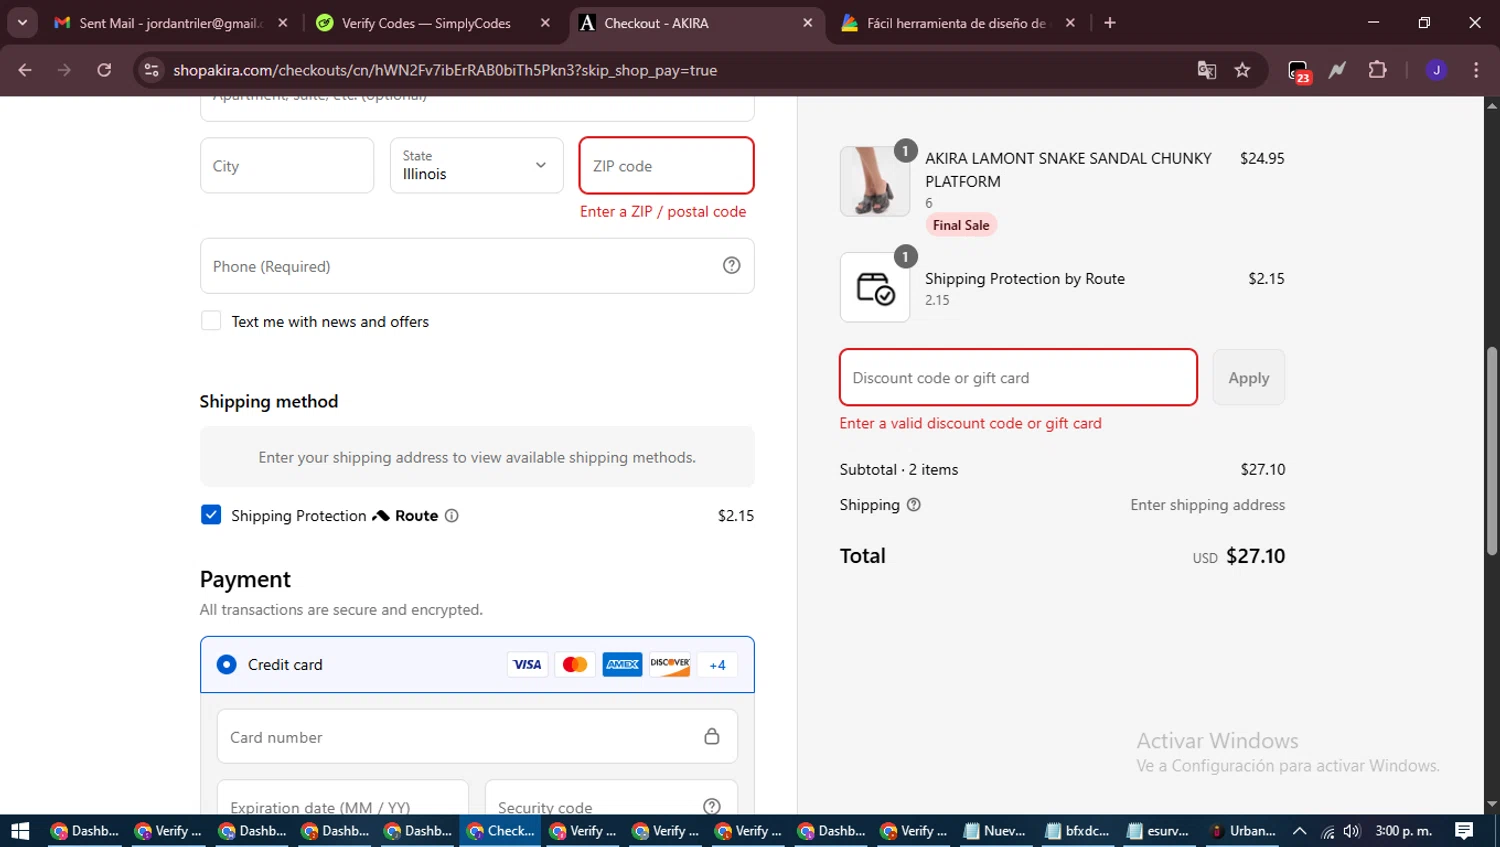This screenshot has height=847, width=1500.
Task: Open the Chrome three-dot menu
Action: 1476,70
